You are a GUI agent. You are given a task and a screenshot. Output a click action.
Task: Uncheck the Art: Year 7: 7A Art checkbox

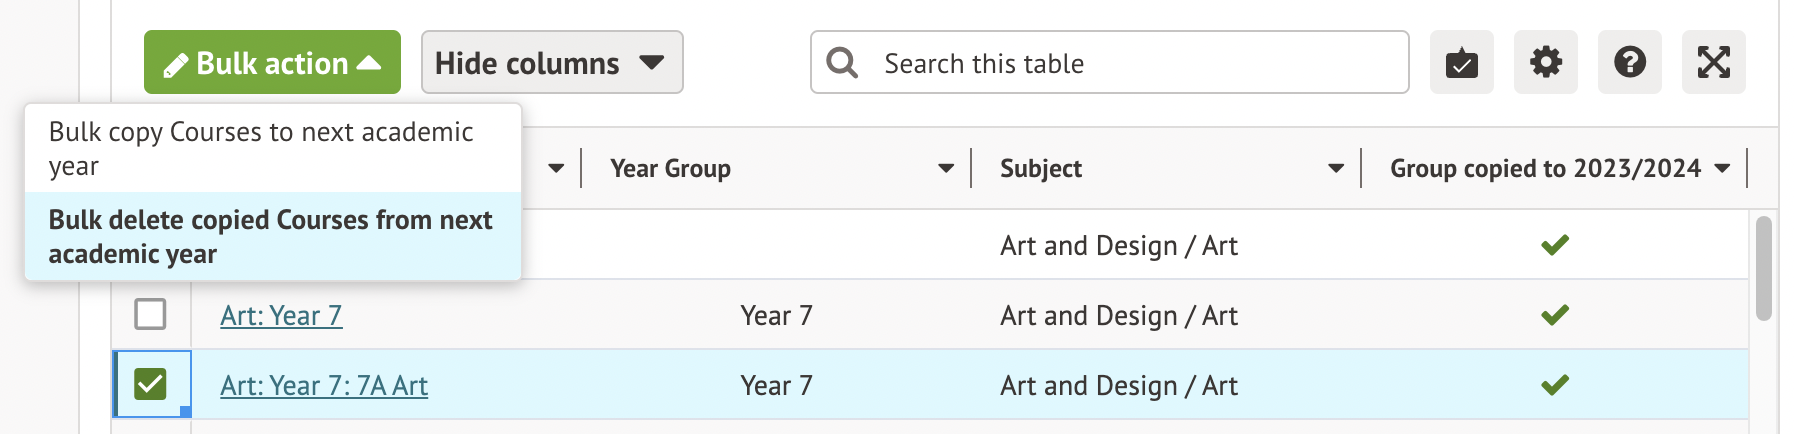click(150, 384)
